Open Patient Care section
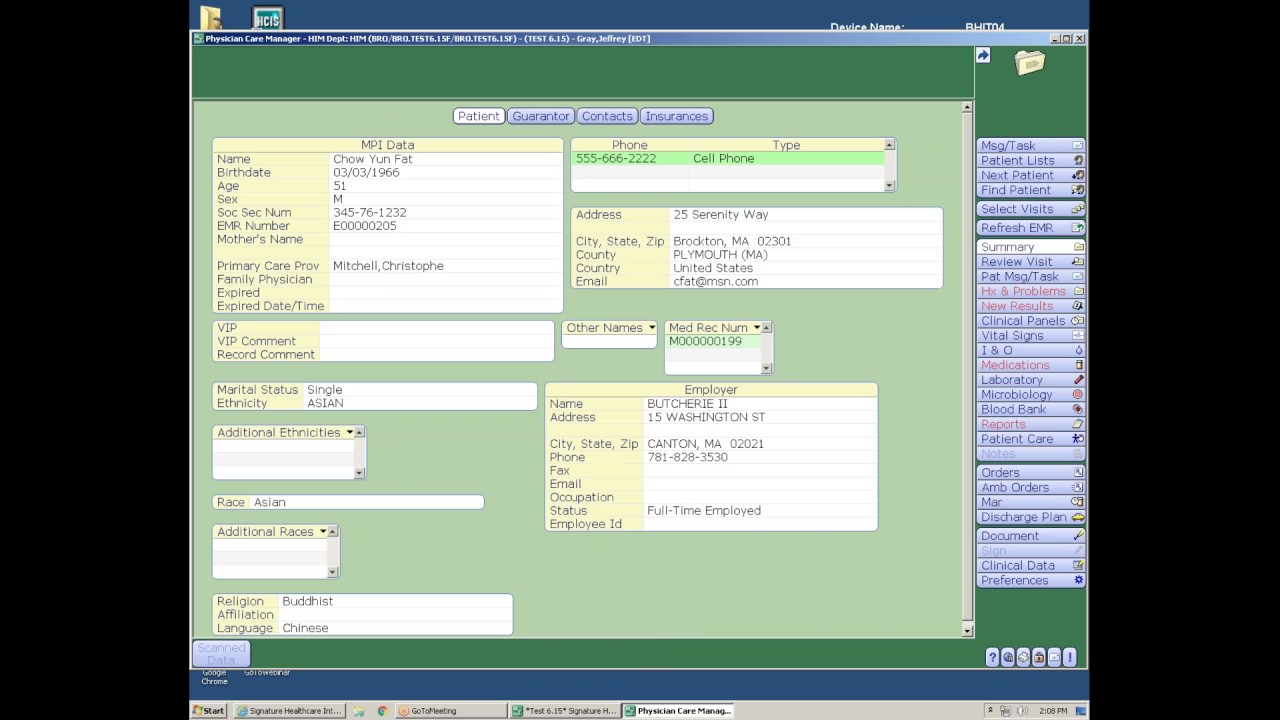This screenshot has width=1280, height=720. (x=1031, y=439)
